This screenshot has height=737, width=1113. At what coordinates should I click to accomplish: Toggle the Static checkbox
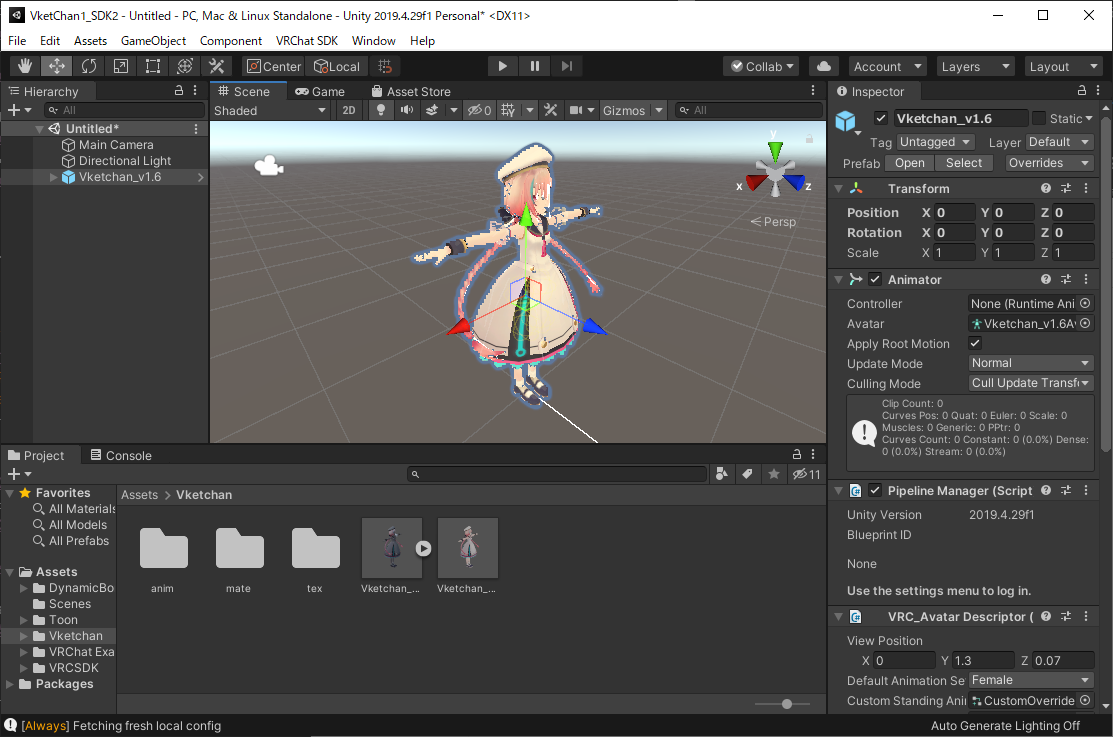pos(1039,118)
